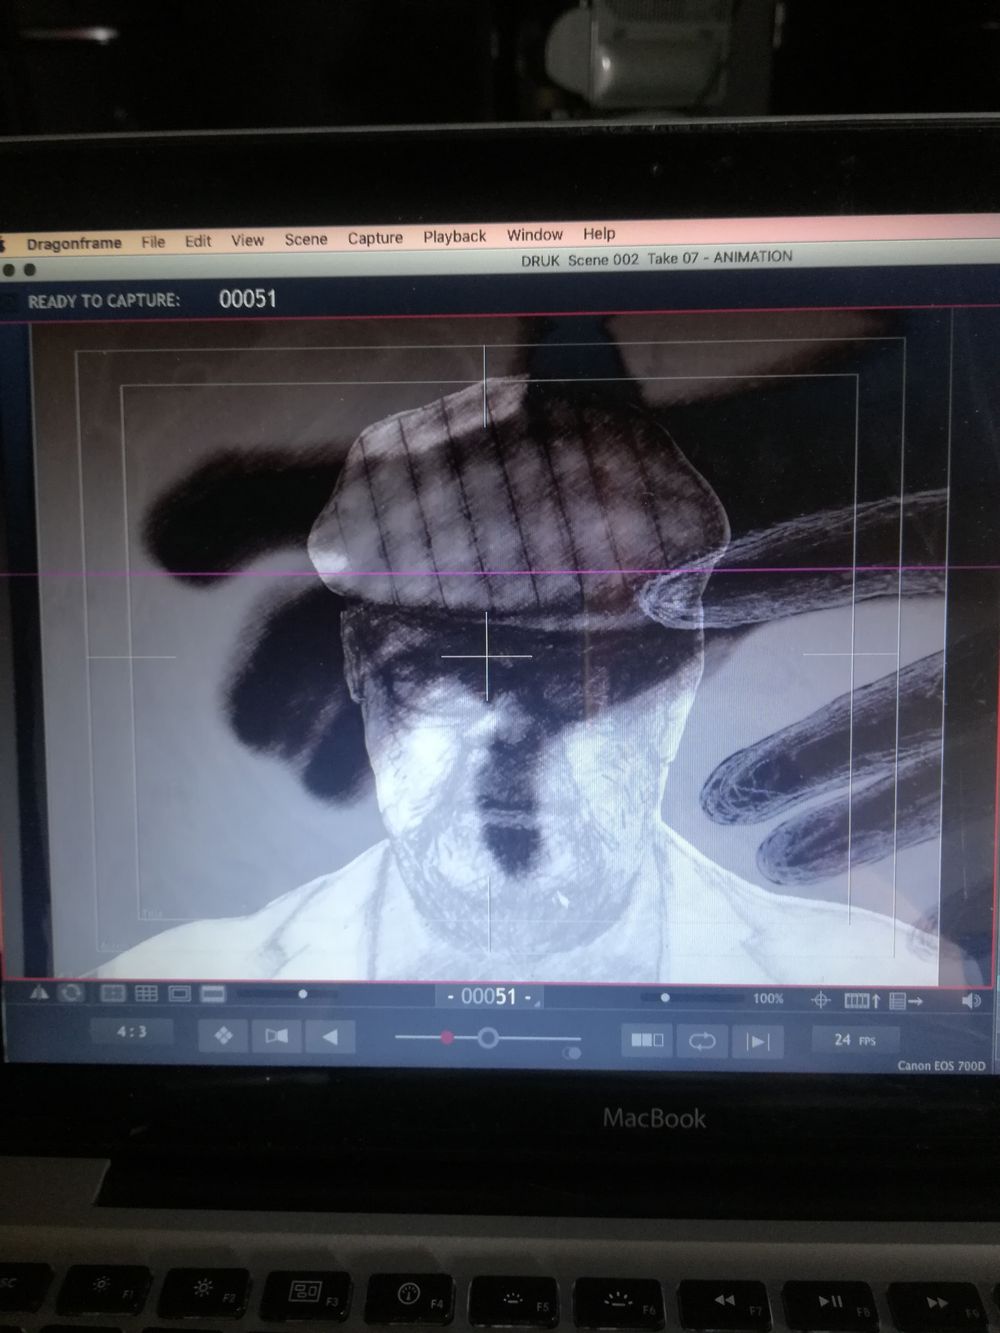Viewport: 1000px width, 1333px height.
Task: Open the Capture menu
Action: [x=375, y=238]
